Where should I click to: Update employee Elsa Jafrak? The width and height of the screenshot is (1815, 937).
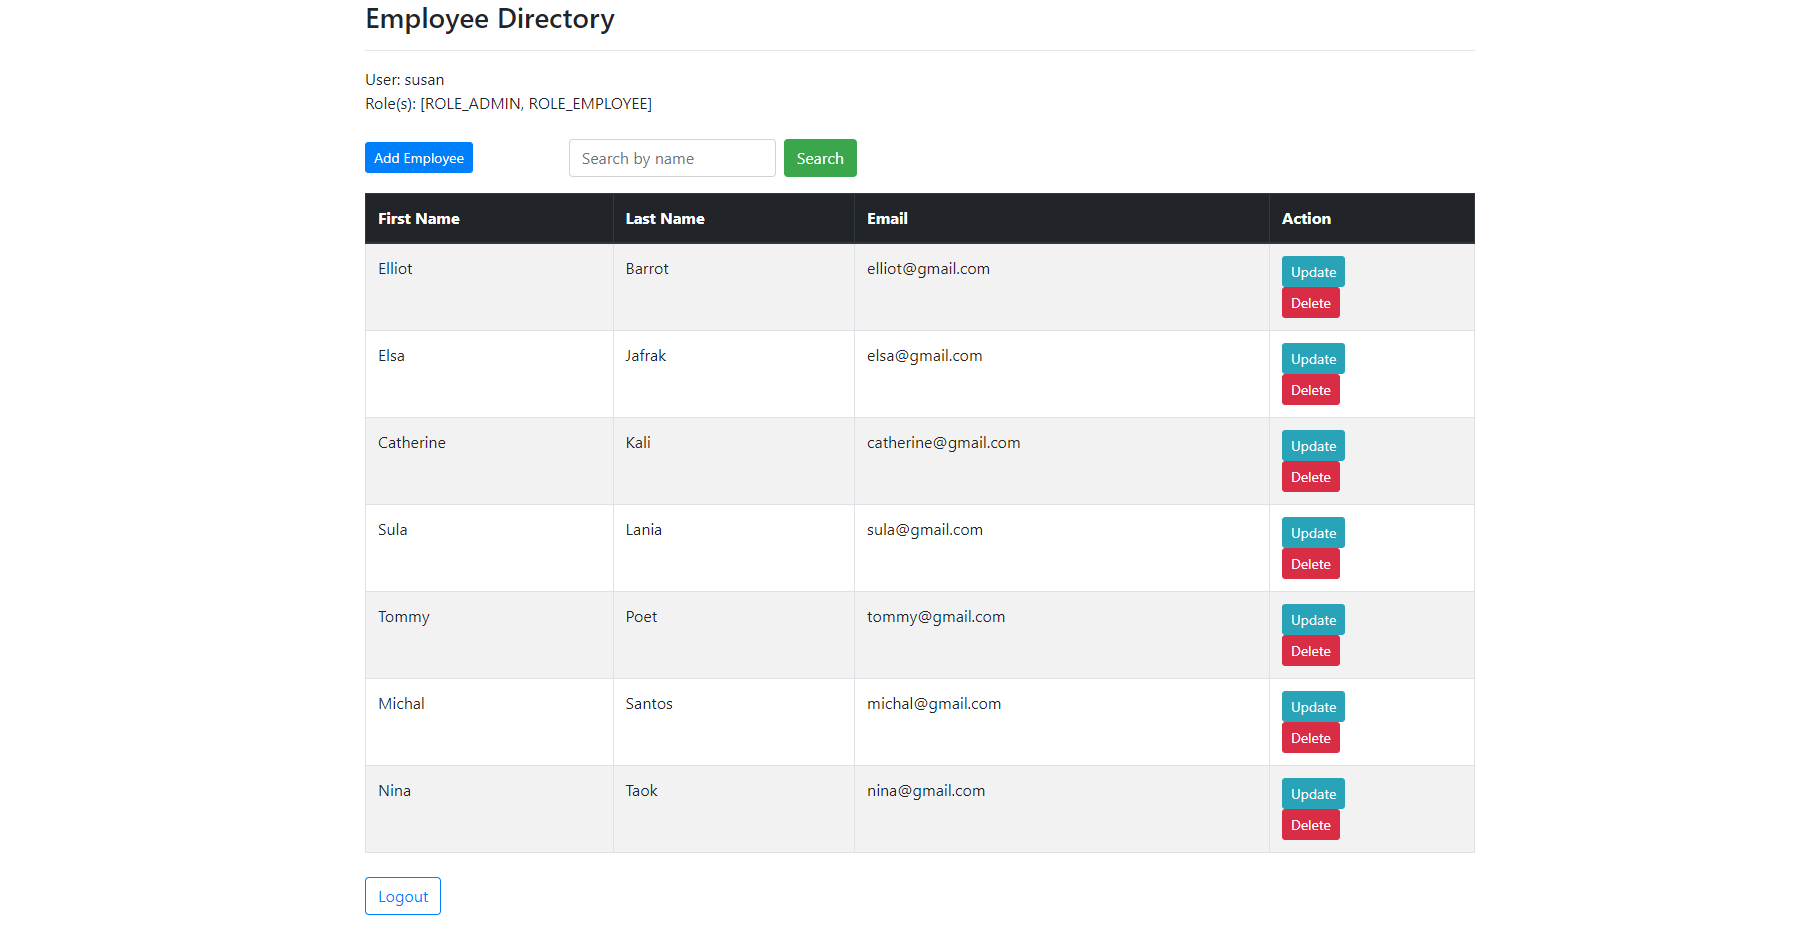(x=1312, y=358)
